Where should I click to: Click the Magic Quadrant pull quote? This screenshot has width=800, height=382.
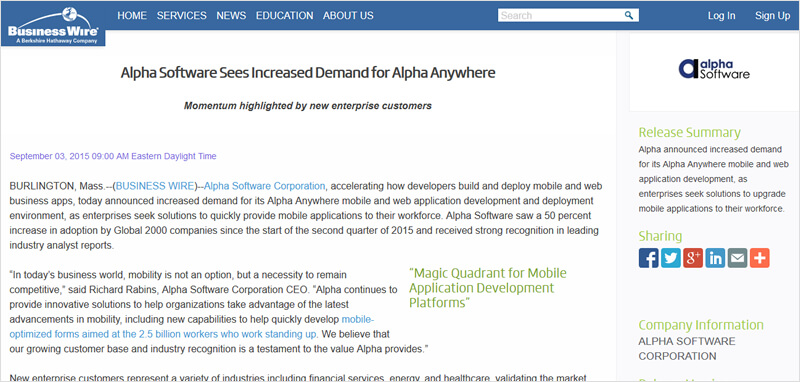click(x=488, y=288)
